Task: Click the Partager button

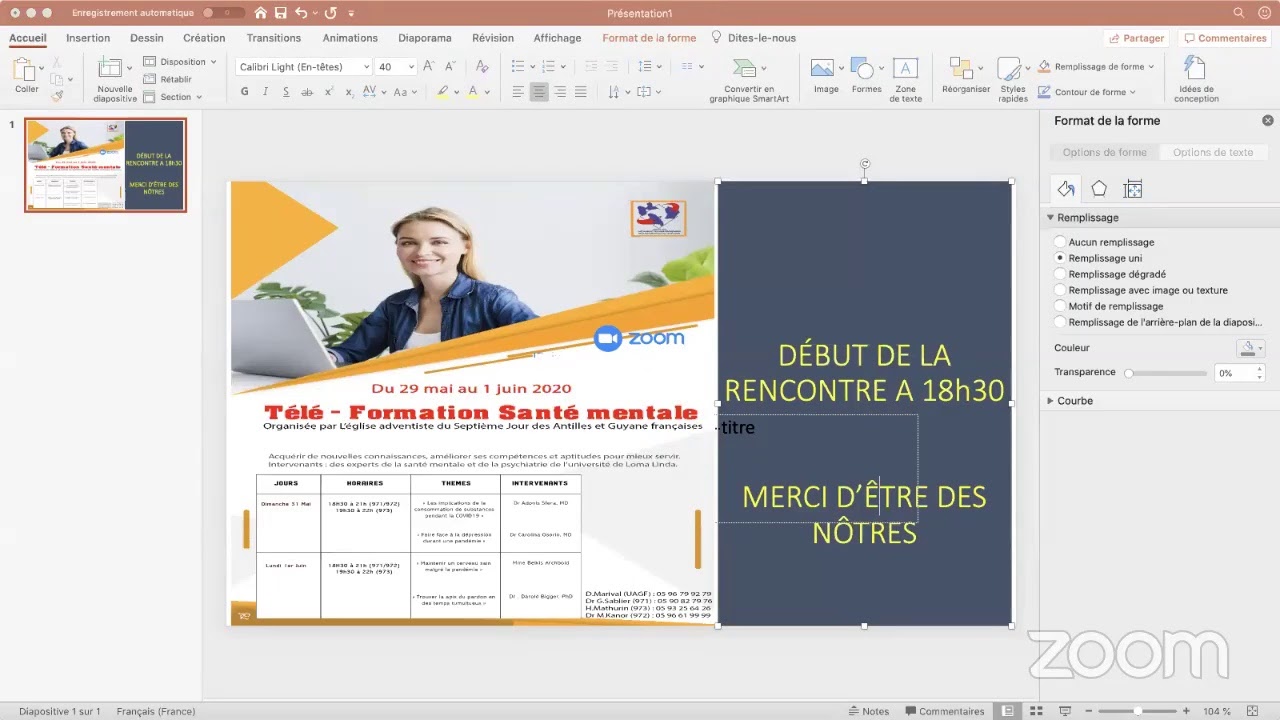Action: click(x=1136, y=38)
